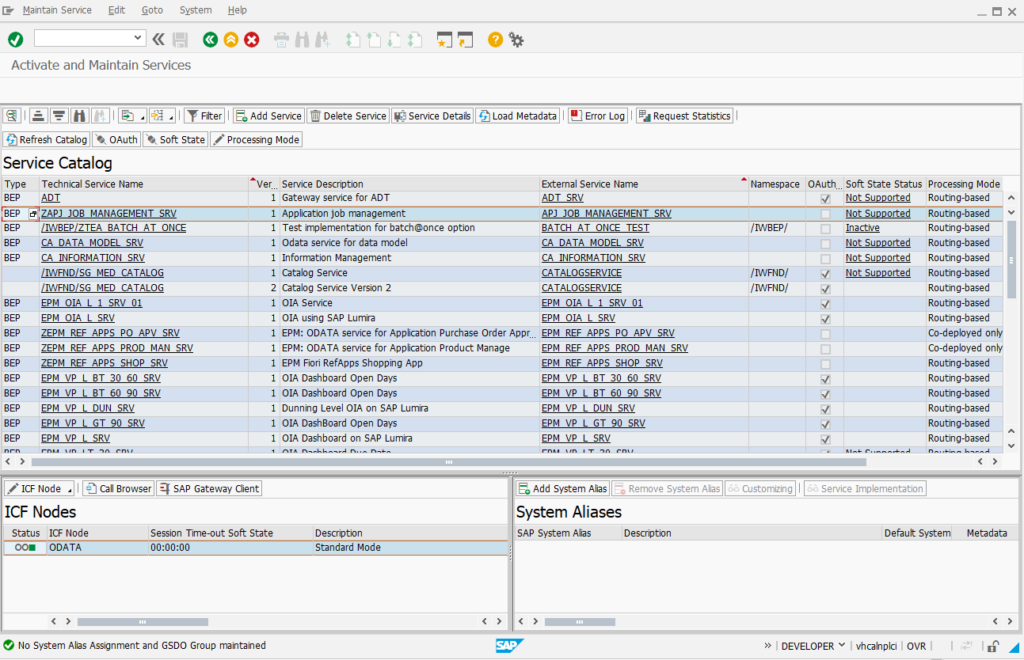Click the Find binoculars icon in the standard toolbar
The image size is (1024, 660).
coord(302,40)
